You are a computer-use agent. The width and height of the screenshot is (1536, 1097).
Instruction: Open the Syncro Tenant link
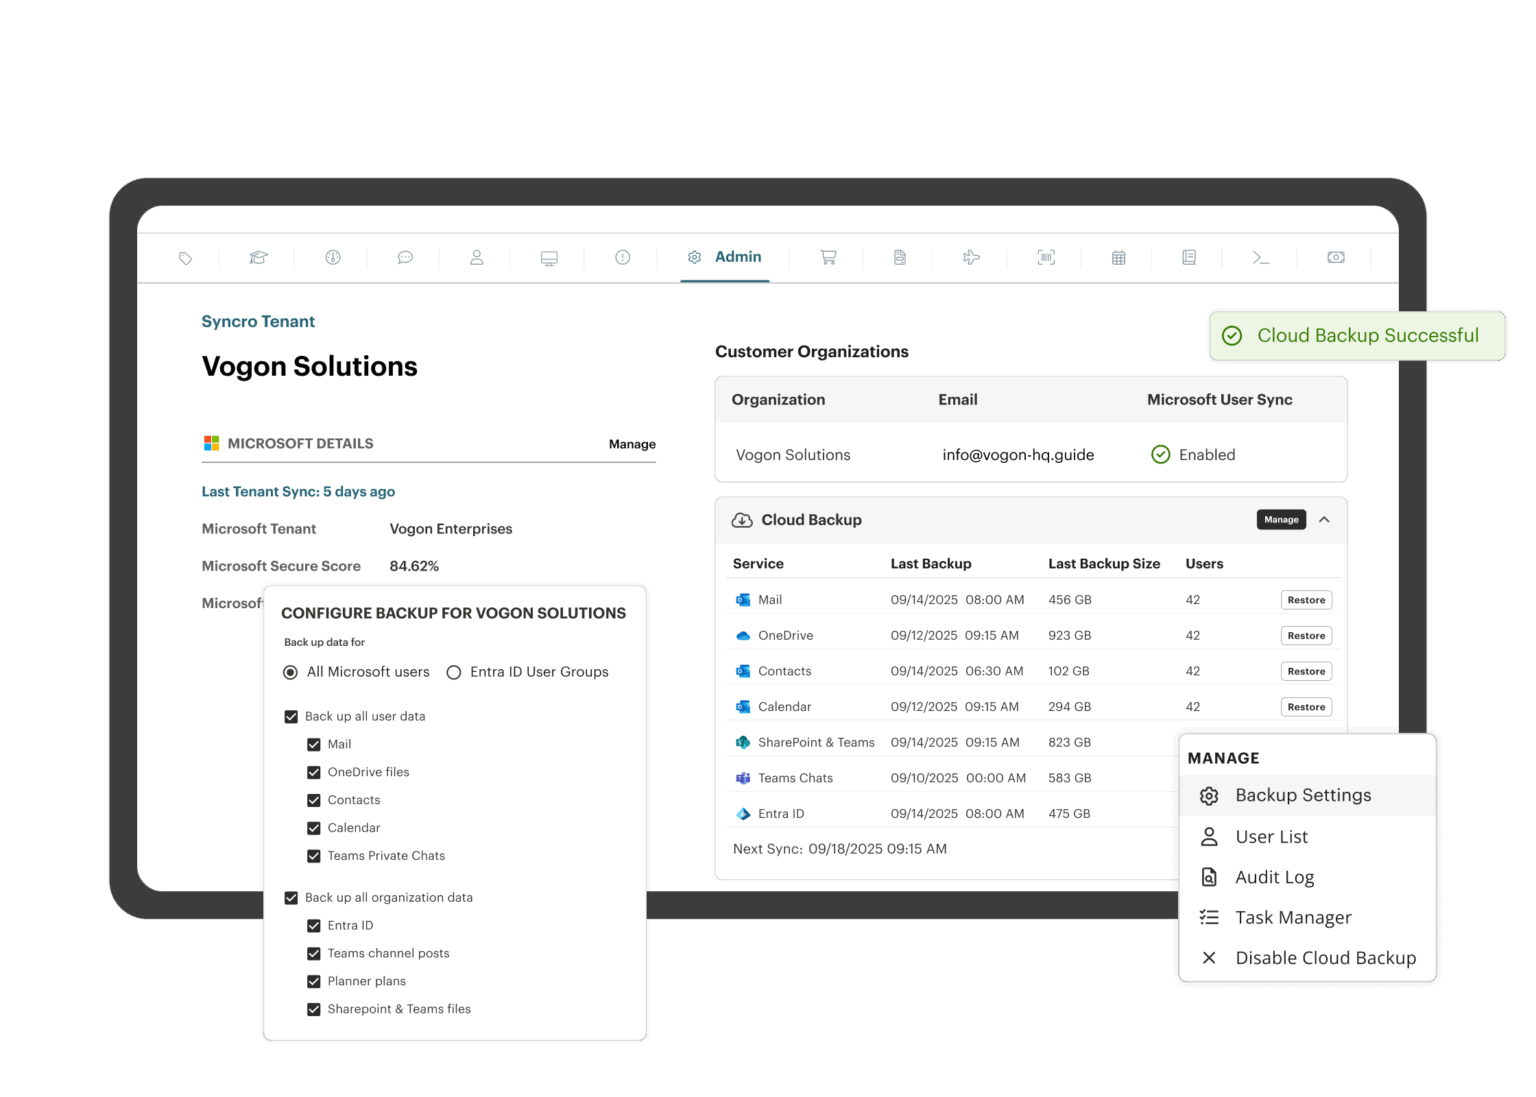(258, 321)
